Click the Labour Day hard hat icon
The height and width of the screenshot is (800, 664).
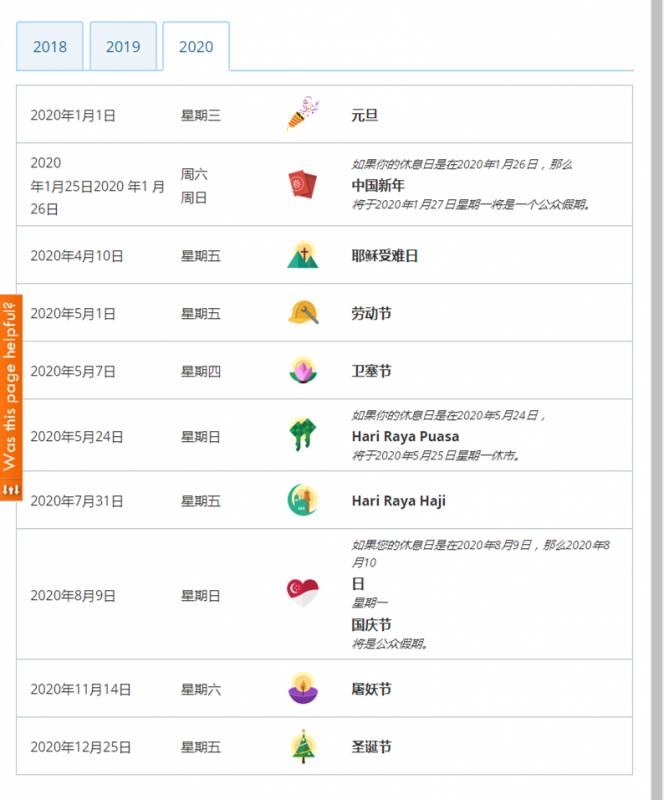pyautogui.click(x=302, y=313)
